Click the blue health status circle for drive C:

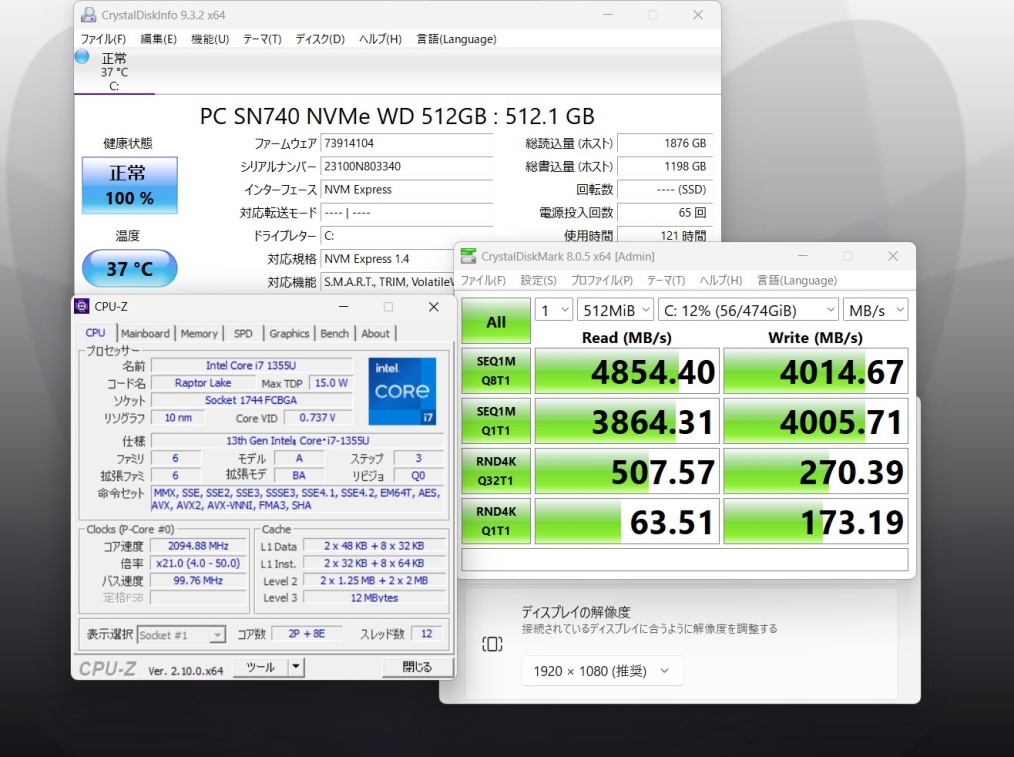(81, 57)
